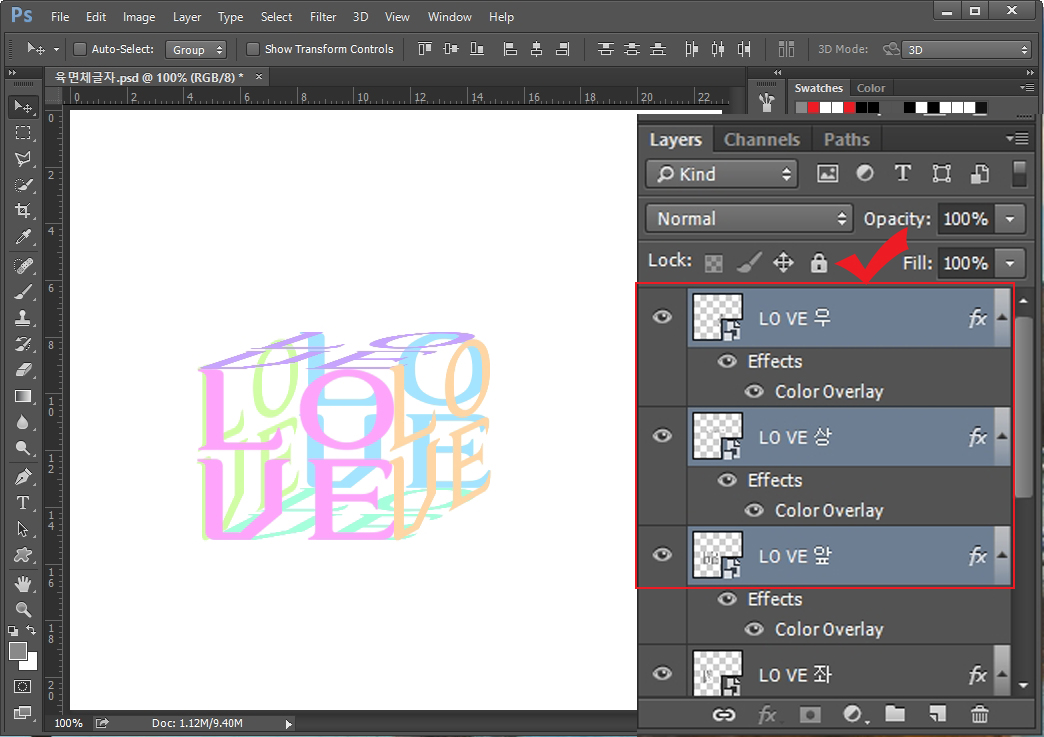Collapse effects of the LO VE 앞 layer

click(1002, 555)
